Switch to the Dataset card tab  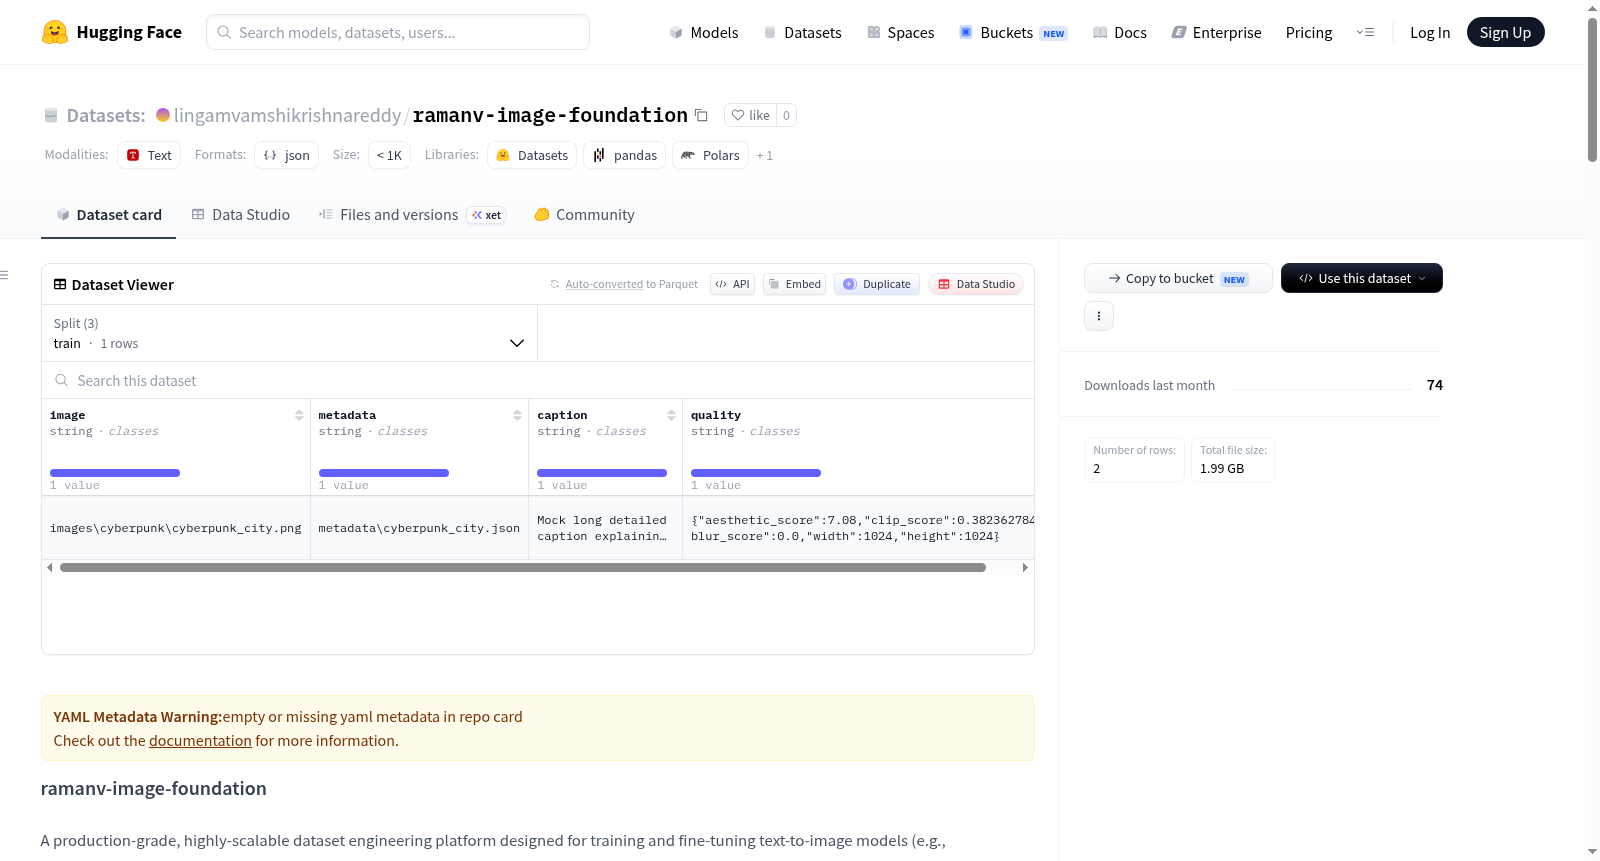coord(108,215)
